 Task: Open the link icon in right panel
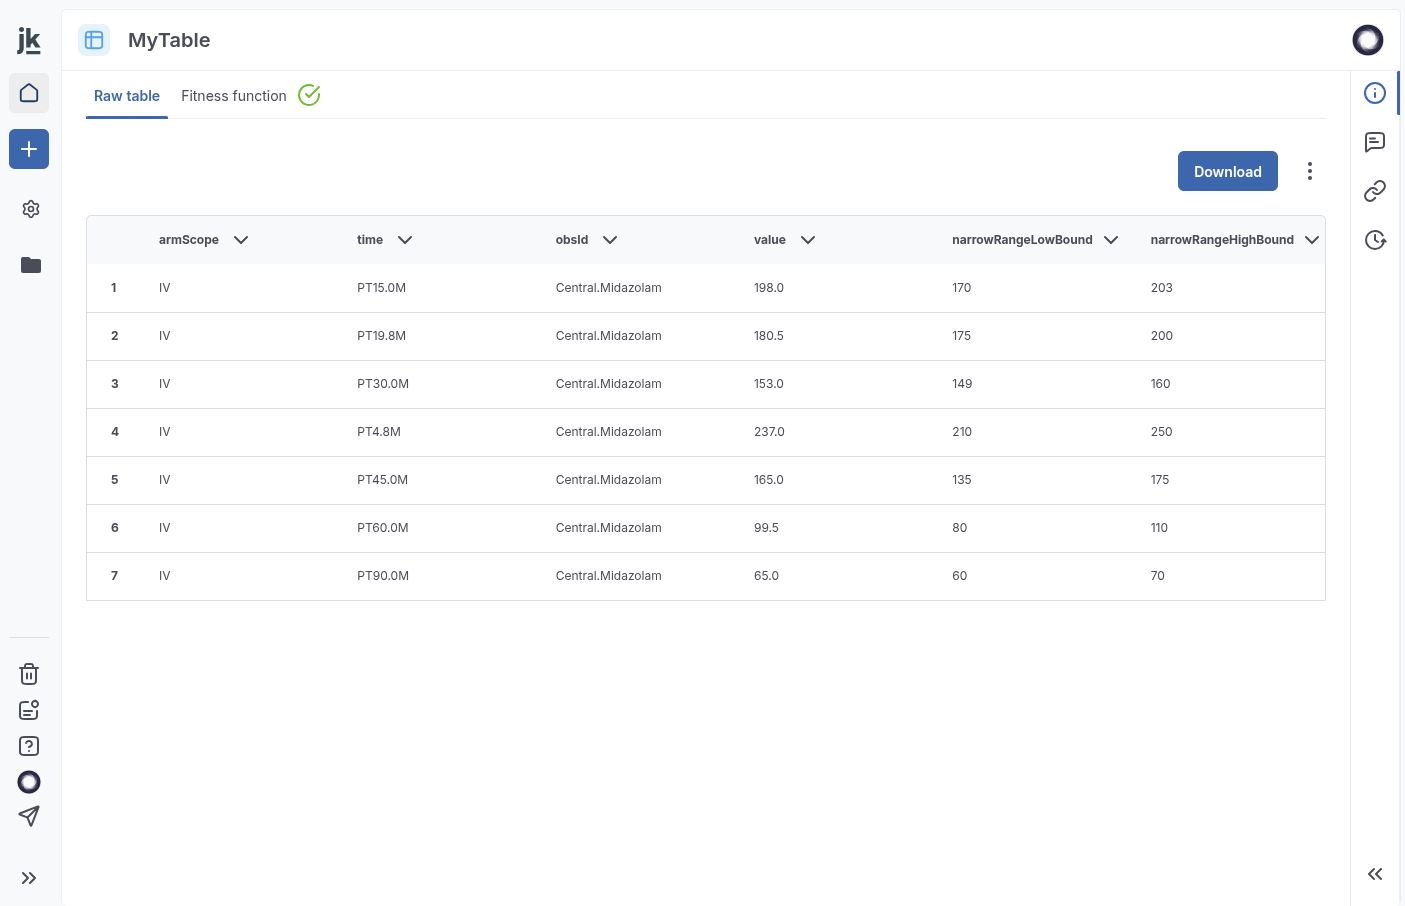click(x=1375, y=190)
